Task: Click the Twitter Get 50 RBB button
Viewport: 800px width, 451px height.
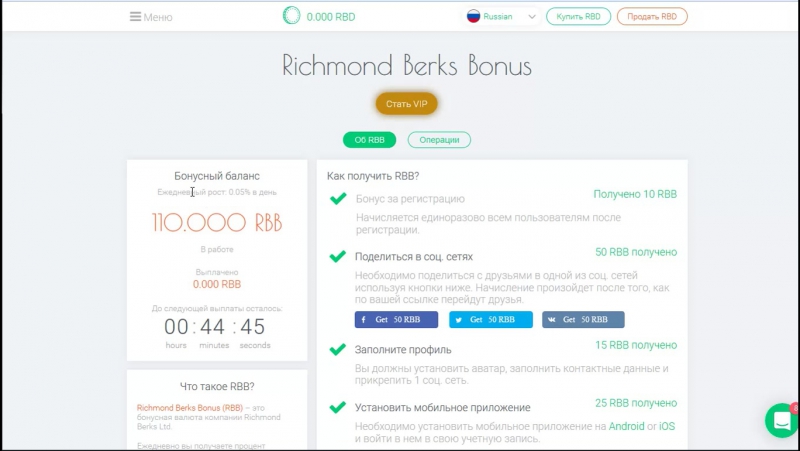Action: pos(491,319)
